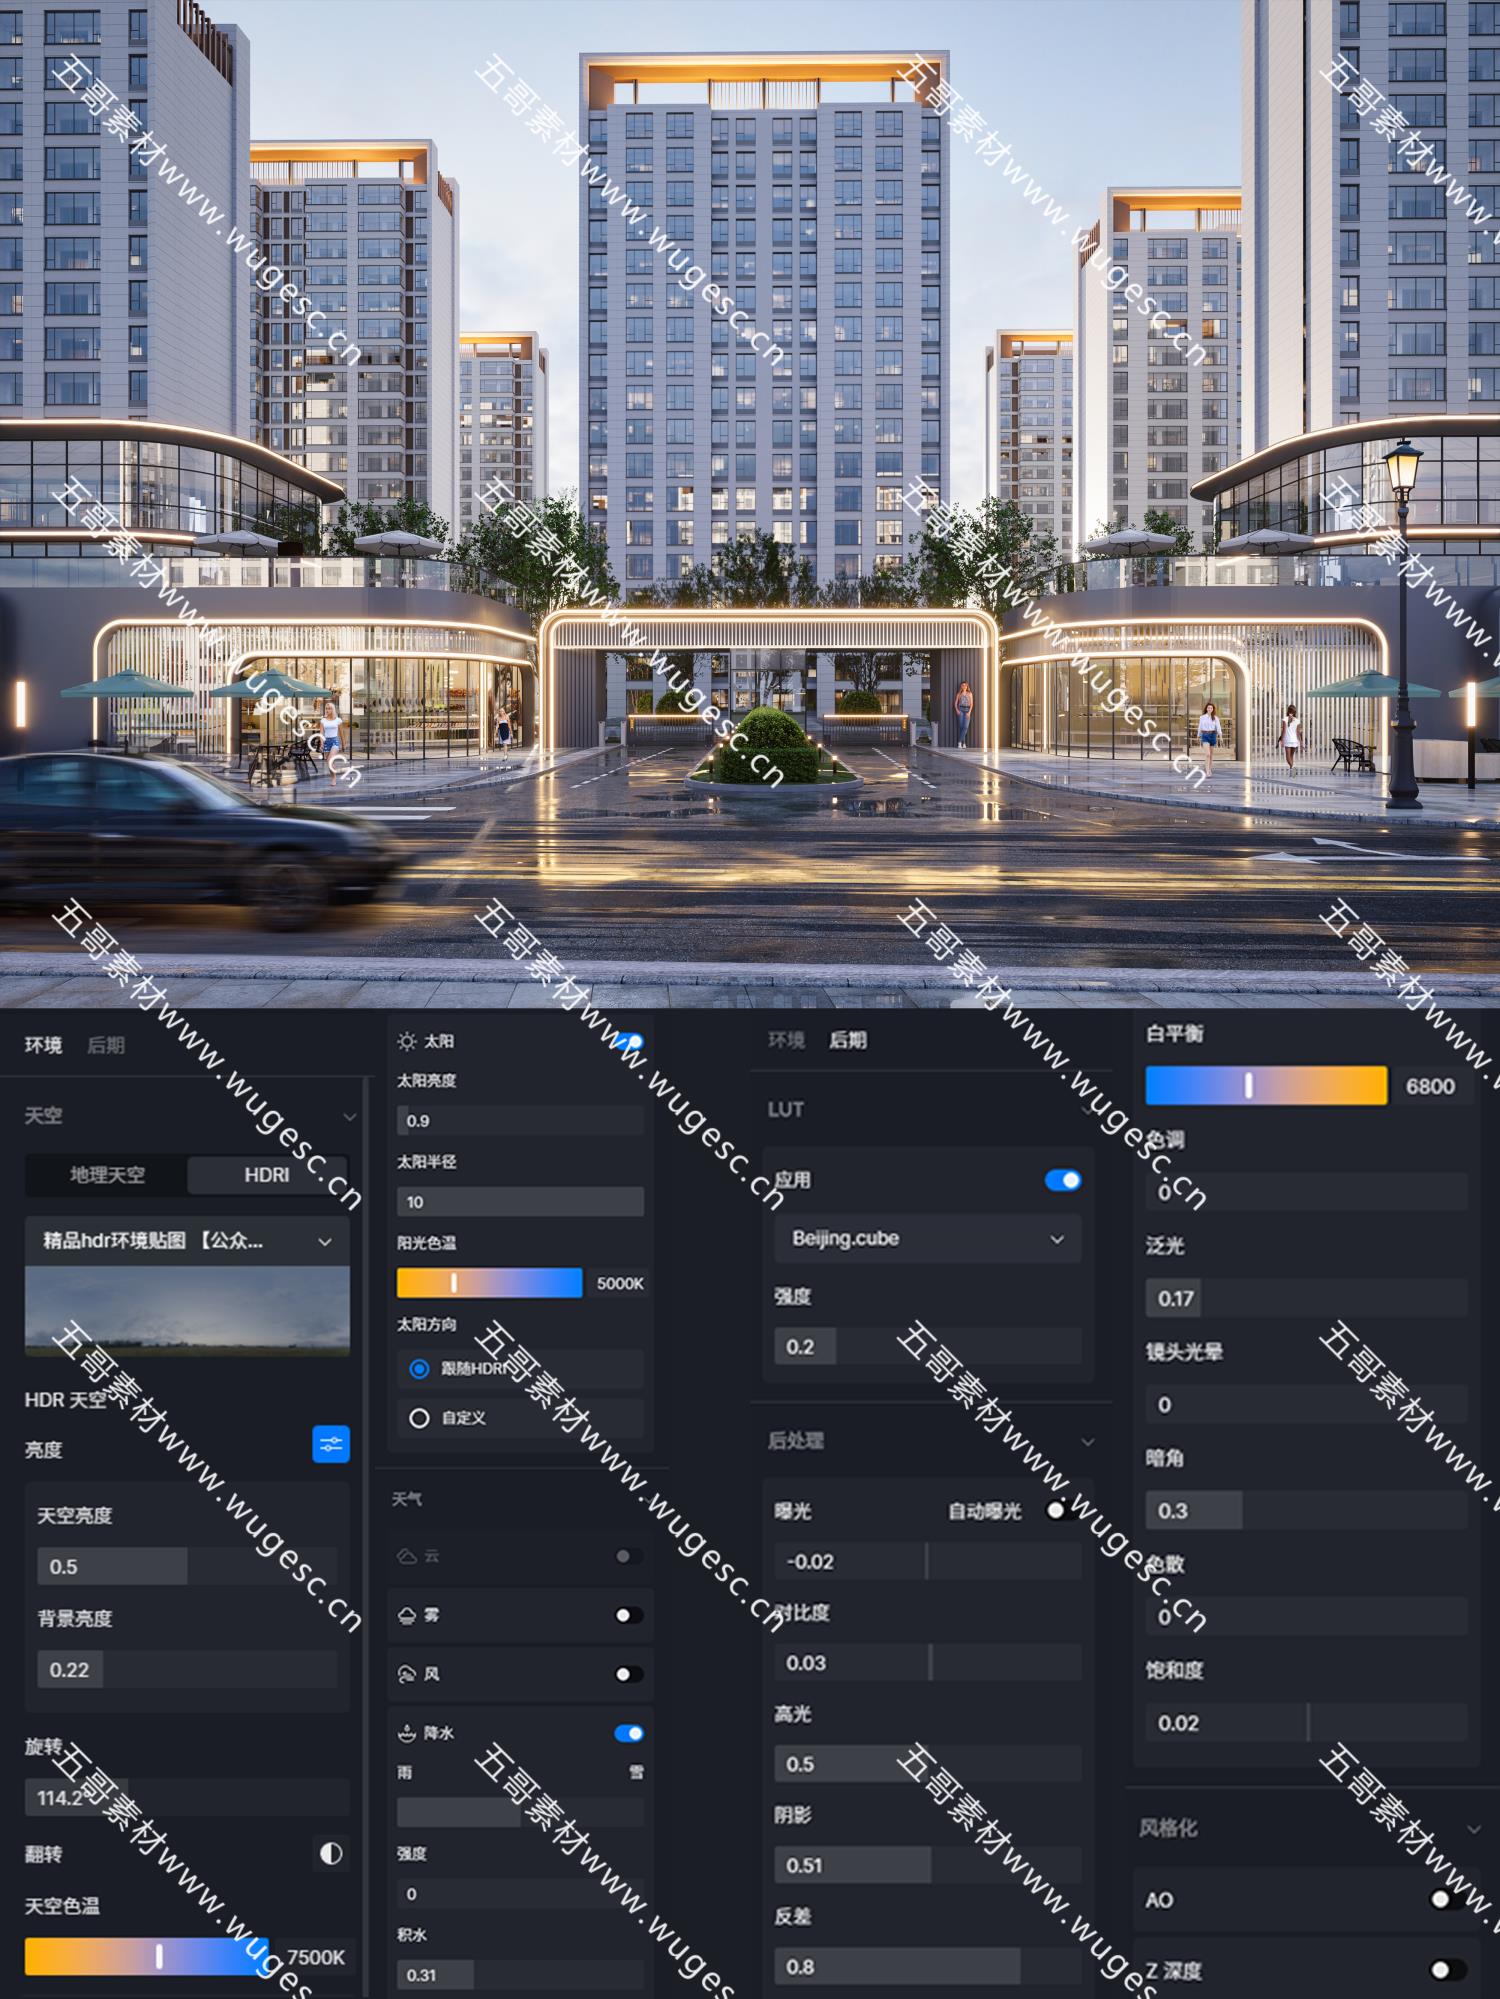Click the 对比度 0.03 field

click(928, 1662)
